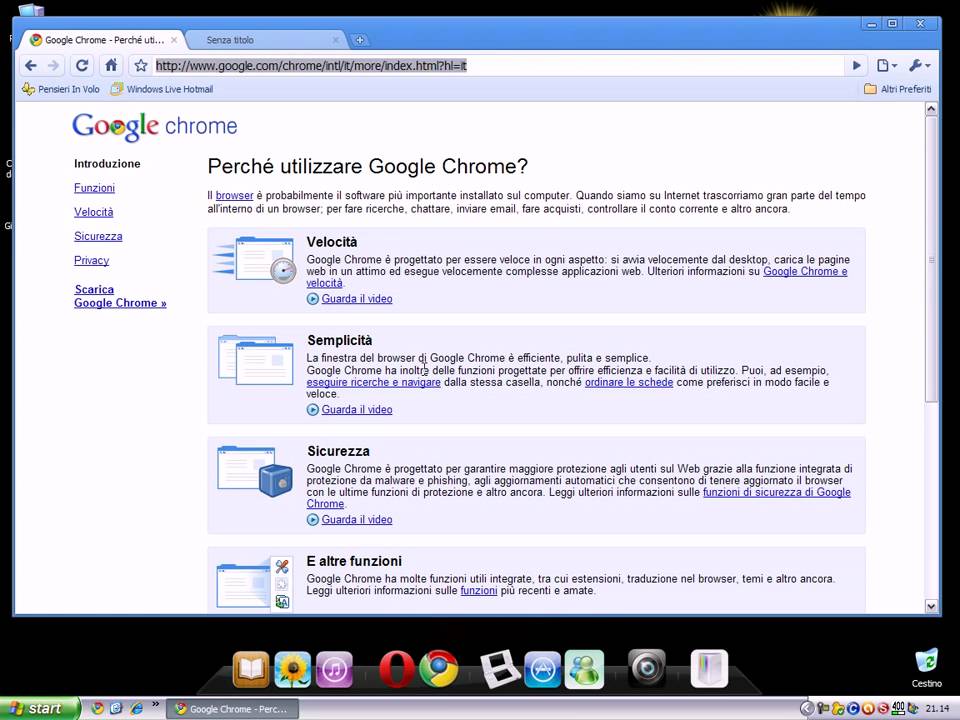Click the Windows start button
Image resolution: width=960 pixels, height=720 pixels.
click(x=39, y=708)
